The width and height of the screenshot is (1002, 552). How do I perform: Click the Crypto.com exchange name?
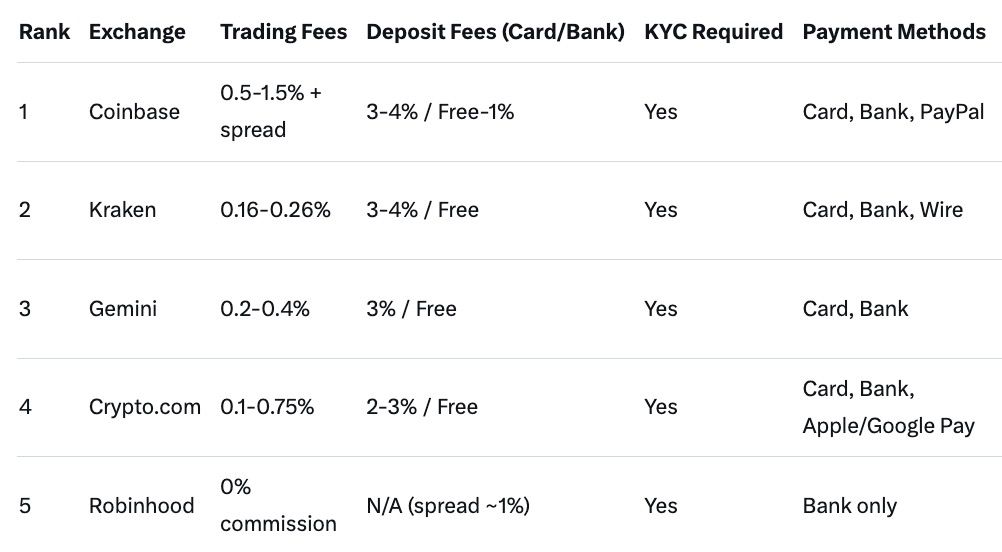145,407
